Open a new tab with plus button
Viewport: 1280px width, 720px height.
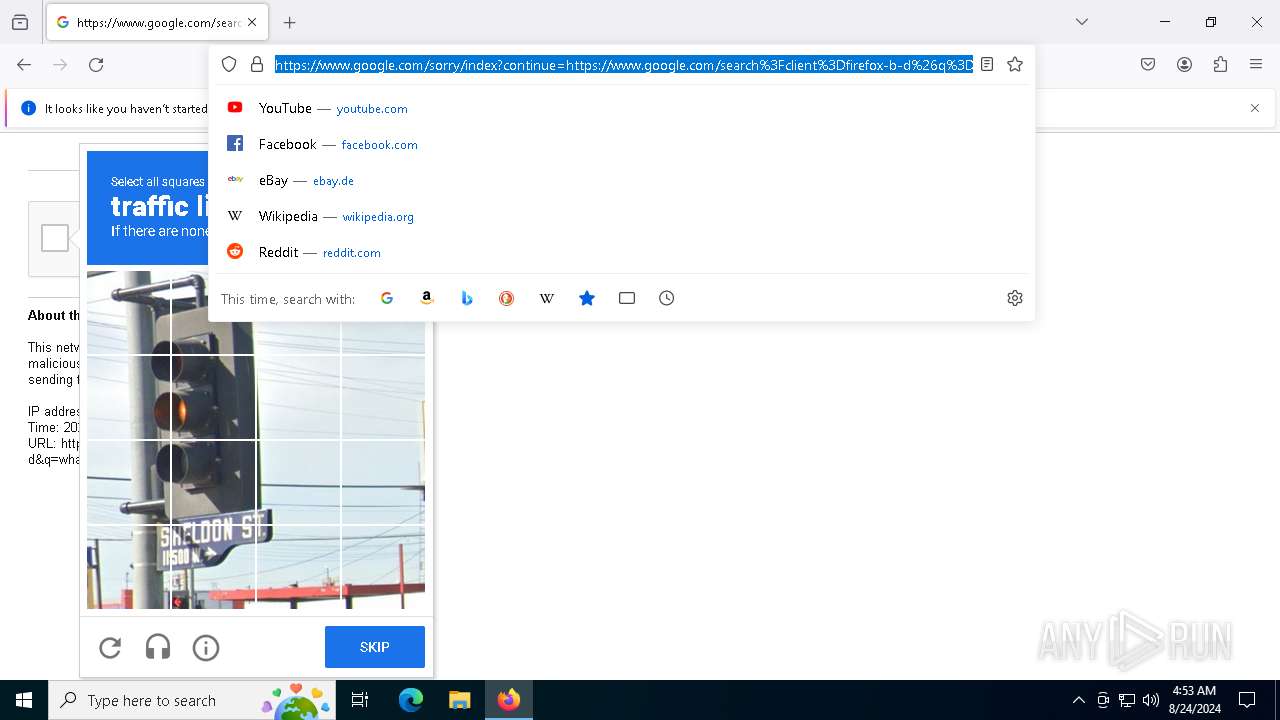point(290,22)
